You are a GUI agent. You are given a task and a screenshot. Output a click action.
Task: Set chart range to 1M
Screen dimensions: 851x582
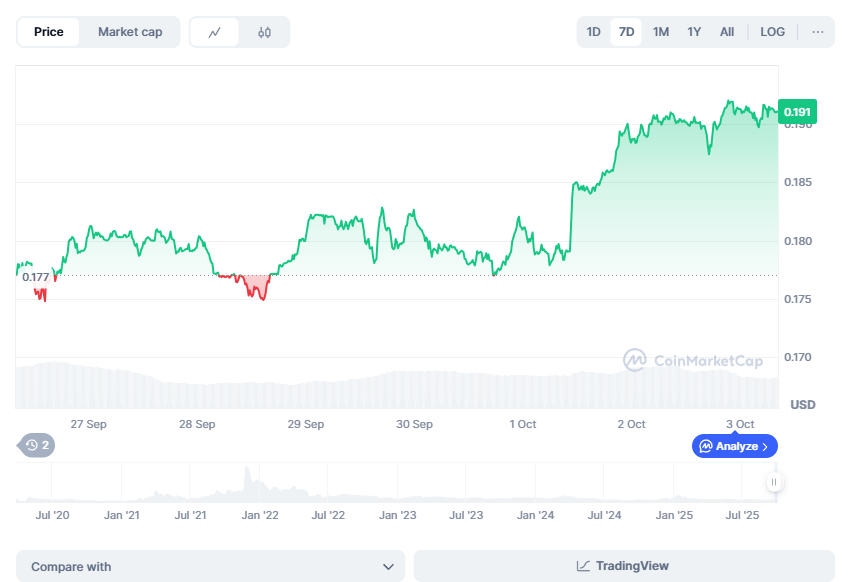point(661,32)
